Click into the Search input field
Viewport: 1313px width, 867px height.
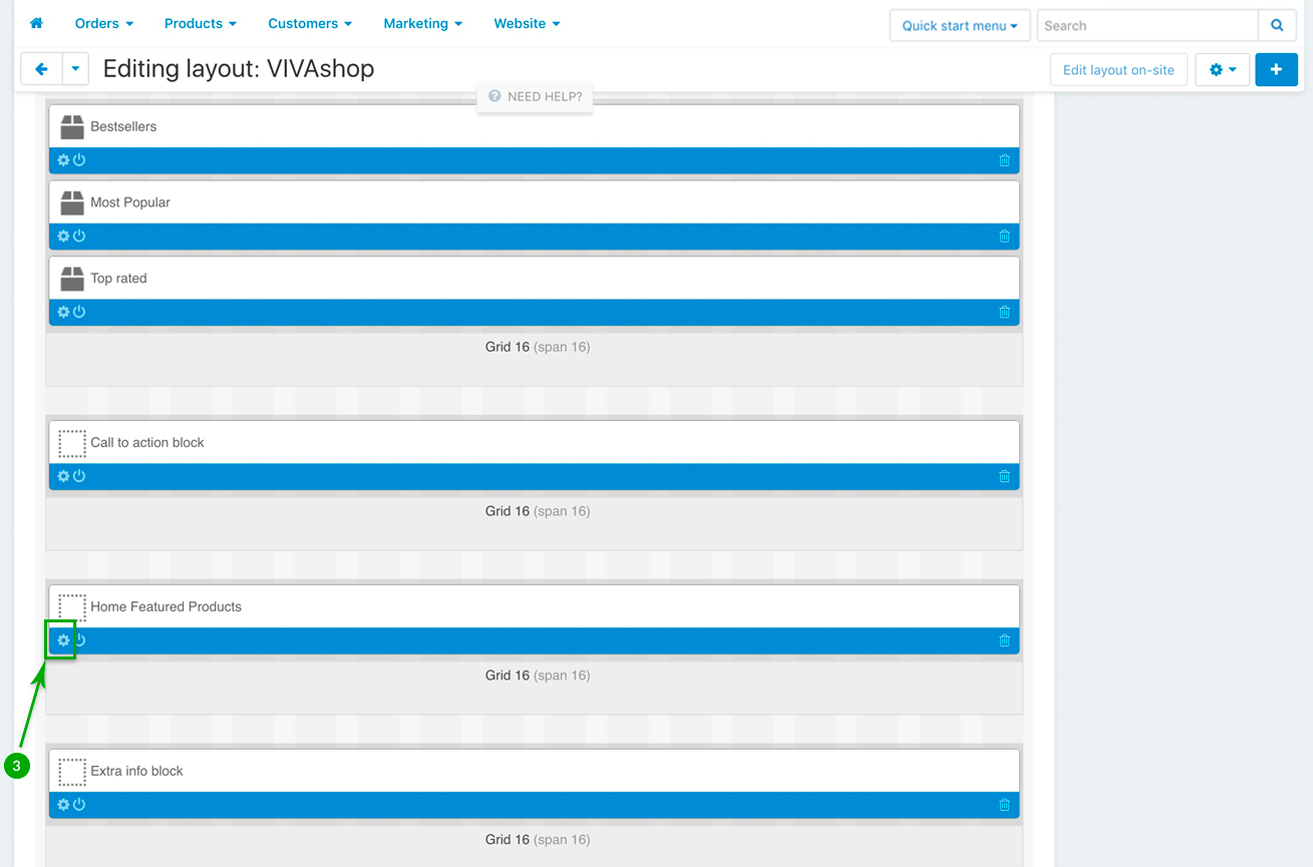tap(1146, 26)
